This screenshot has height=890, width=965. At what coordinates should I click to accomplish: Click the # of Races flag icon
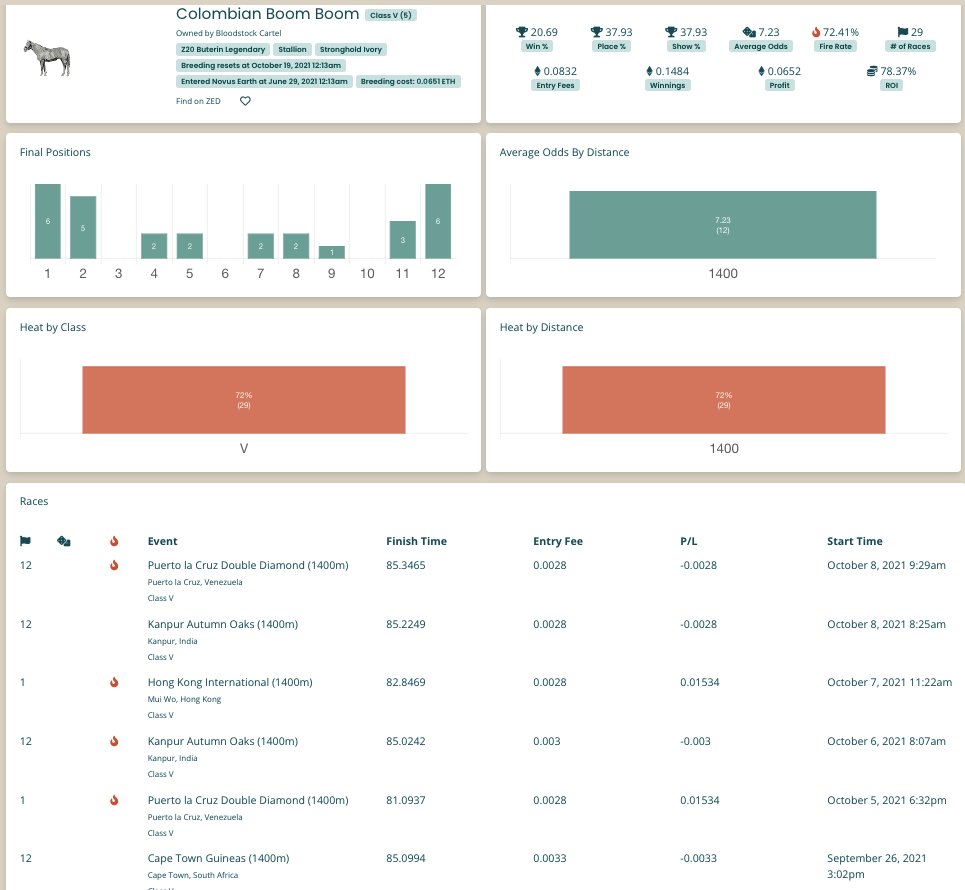click(x=903, y=32)
